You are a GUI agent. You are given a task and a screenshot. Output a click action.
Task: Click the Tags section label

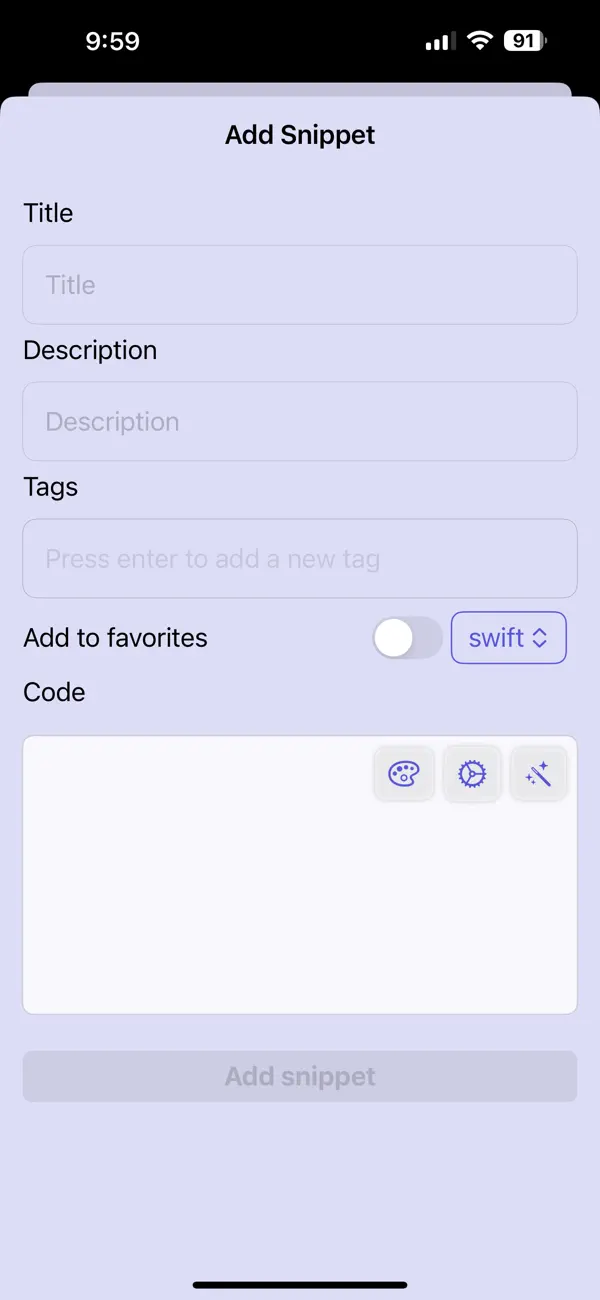pyautogui.click(x=50, y=487)
